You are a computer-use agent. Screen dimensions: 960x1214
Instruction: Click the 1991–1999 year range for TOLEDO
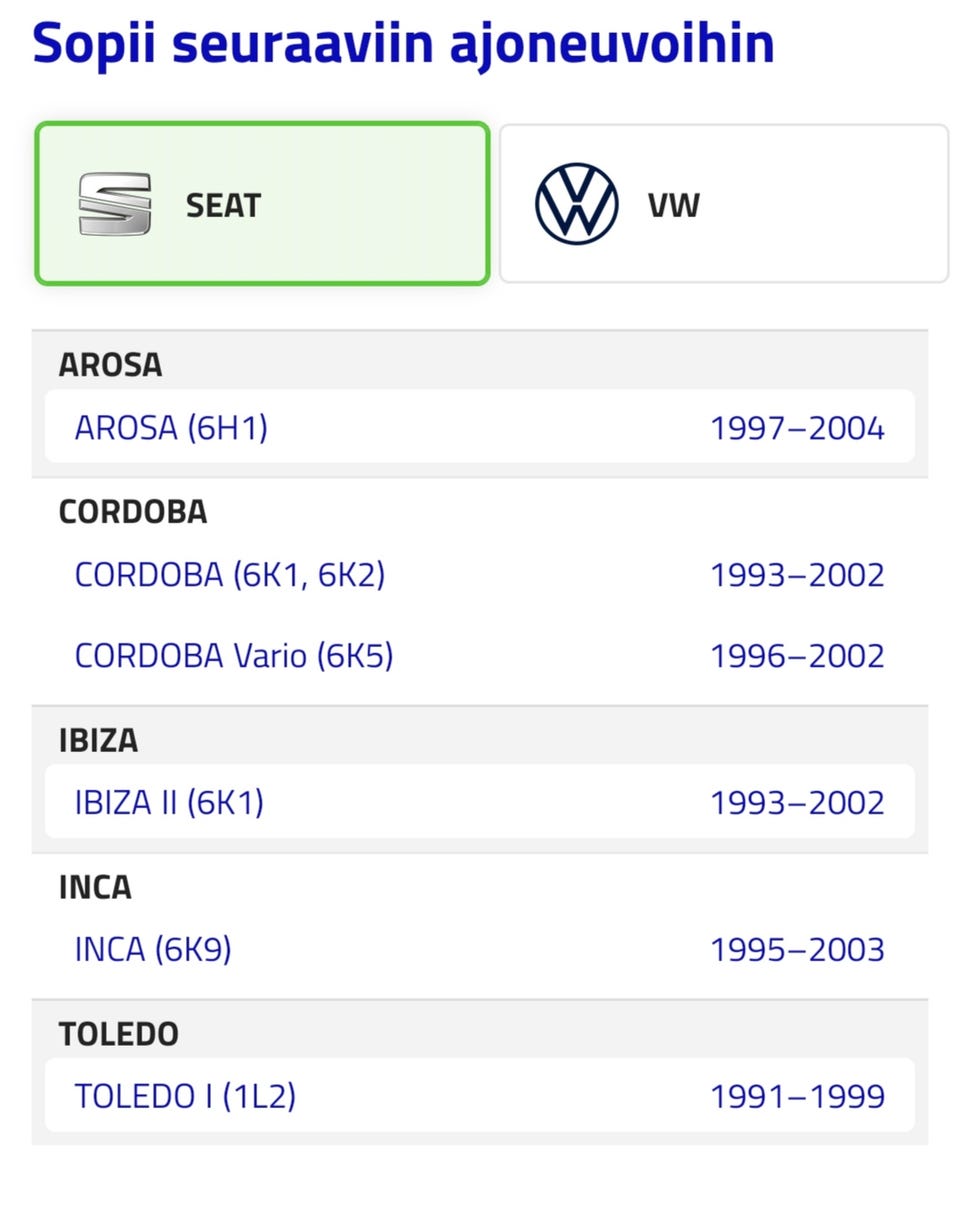797,1097
